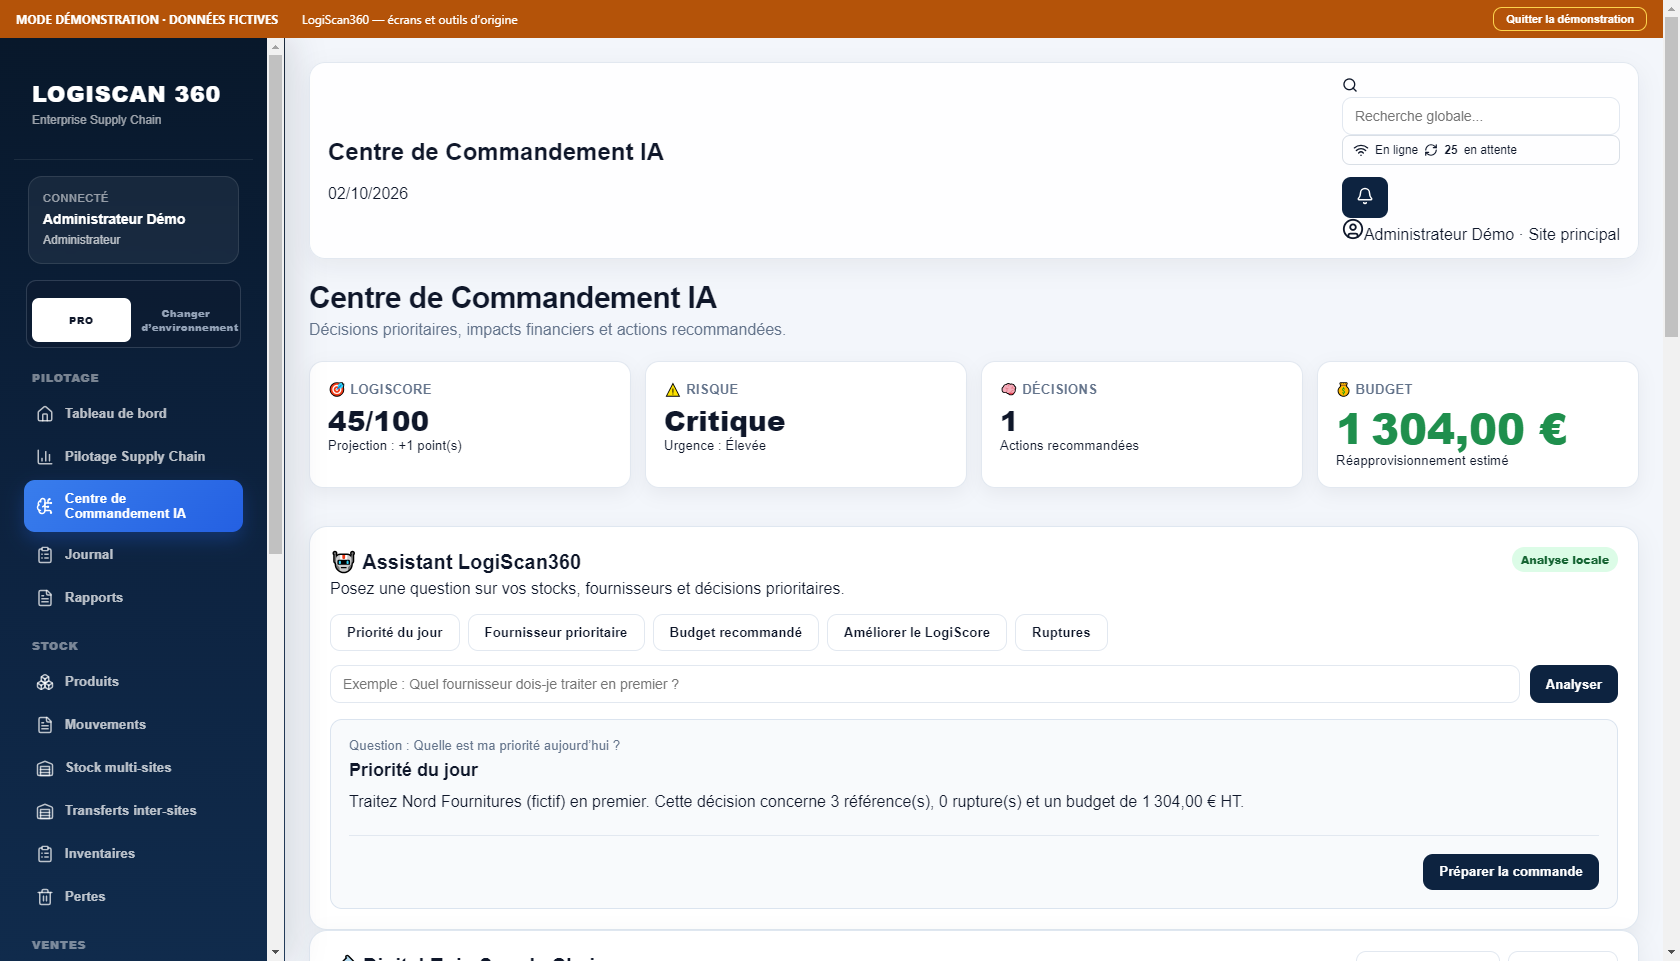Click the notification bell icon
1680x961 pixels.
pos(1364,197)
